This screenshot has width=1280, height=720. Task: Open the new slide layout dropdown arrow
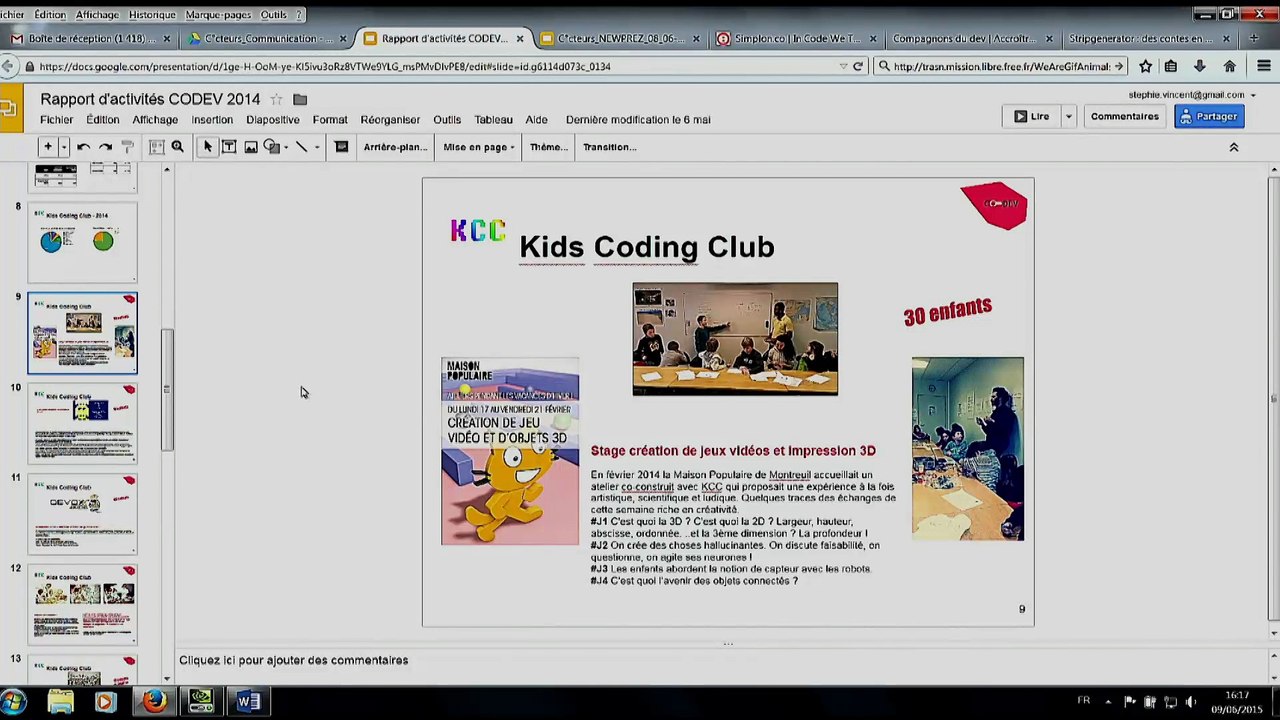point(64,147)
